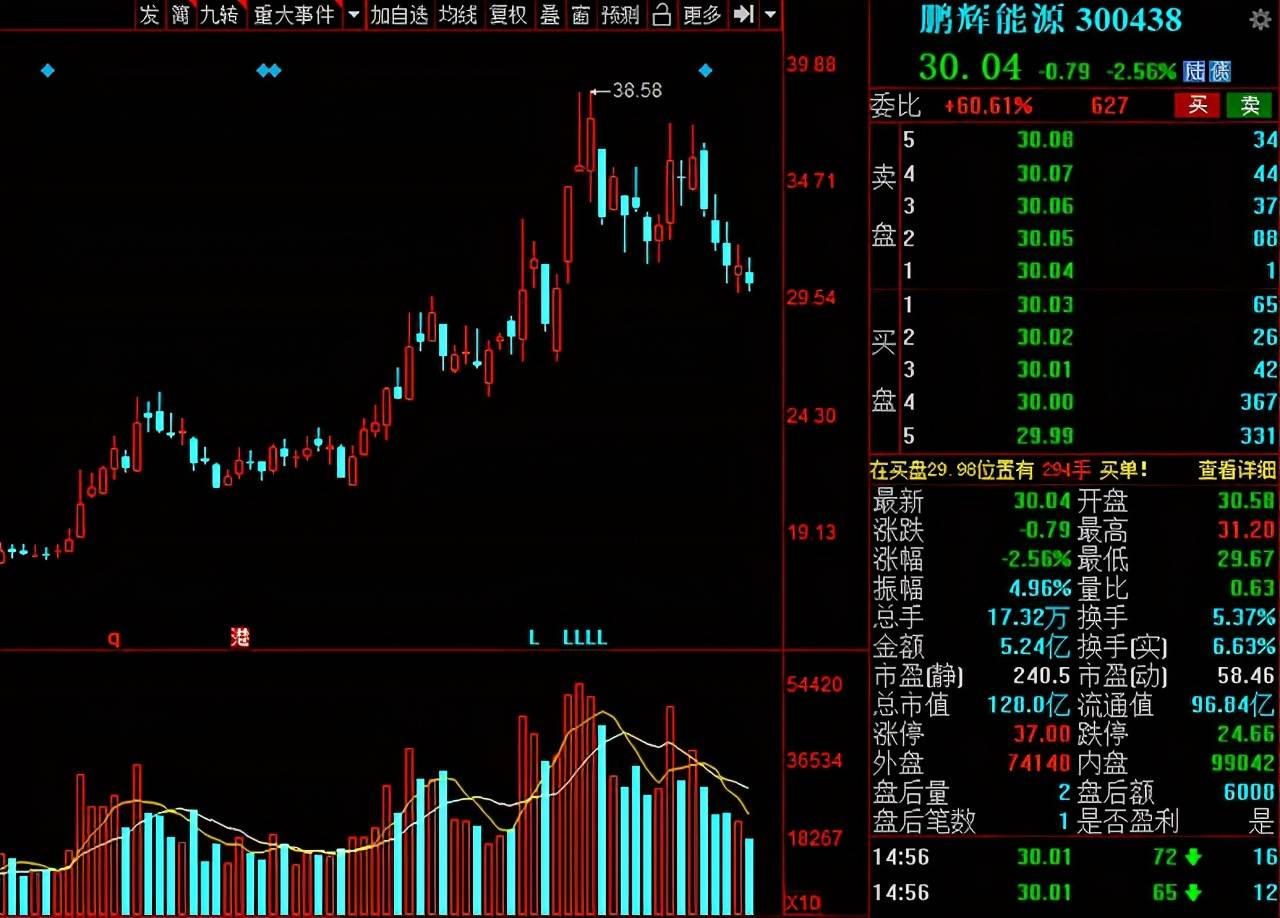
Task: Click the 39.88 price axis label
Action: [812, 64]
